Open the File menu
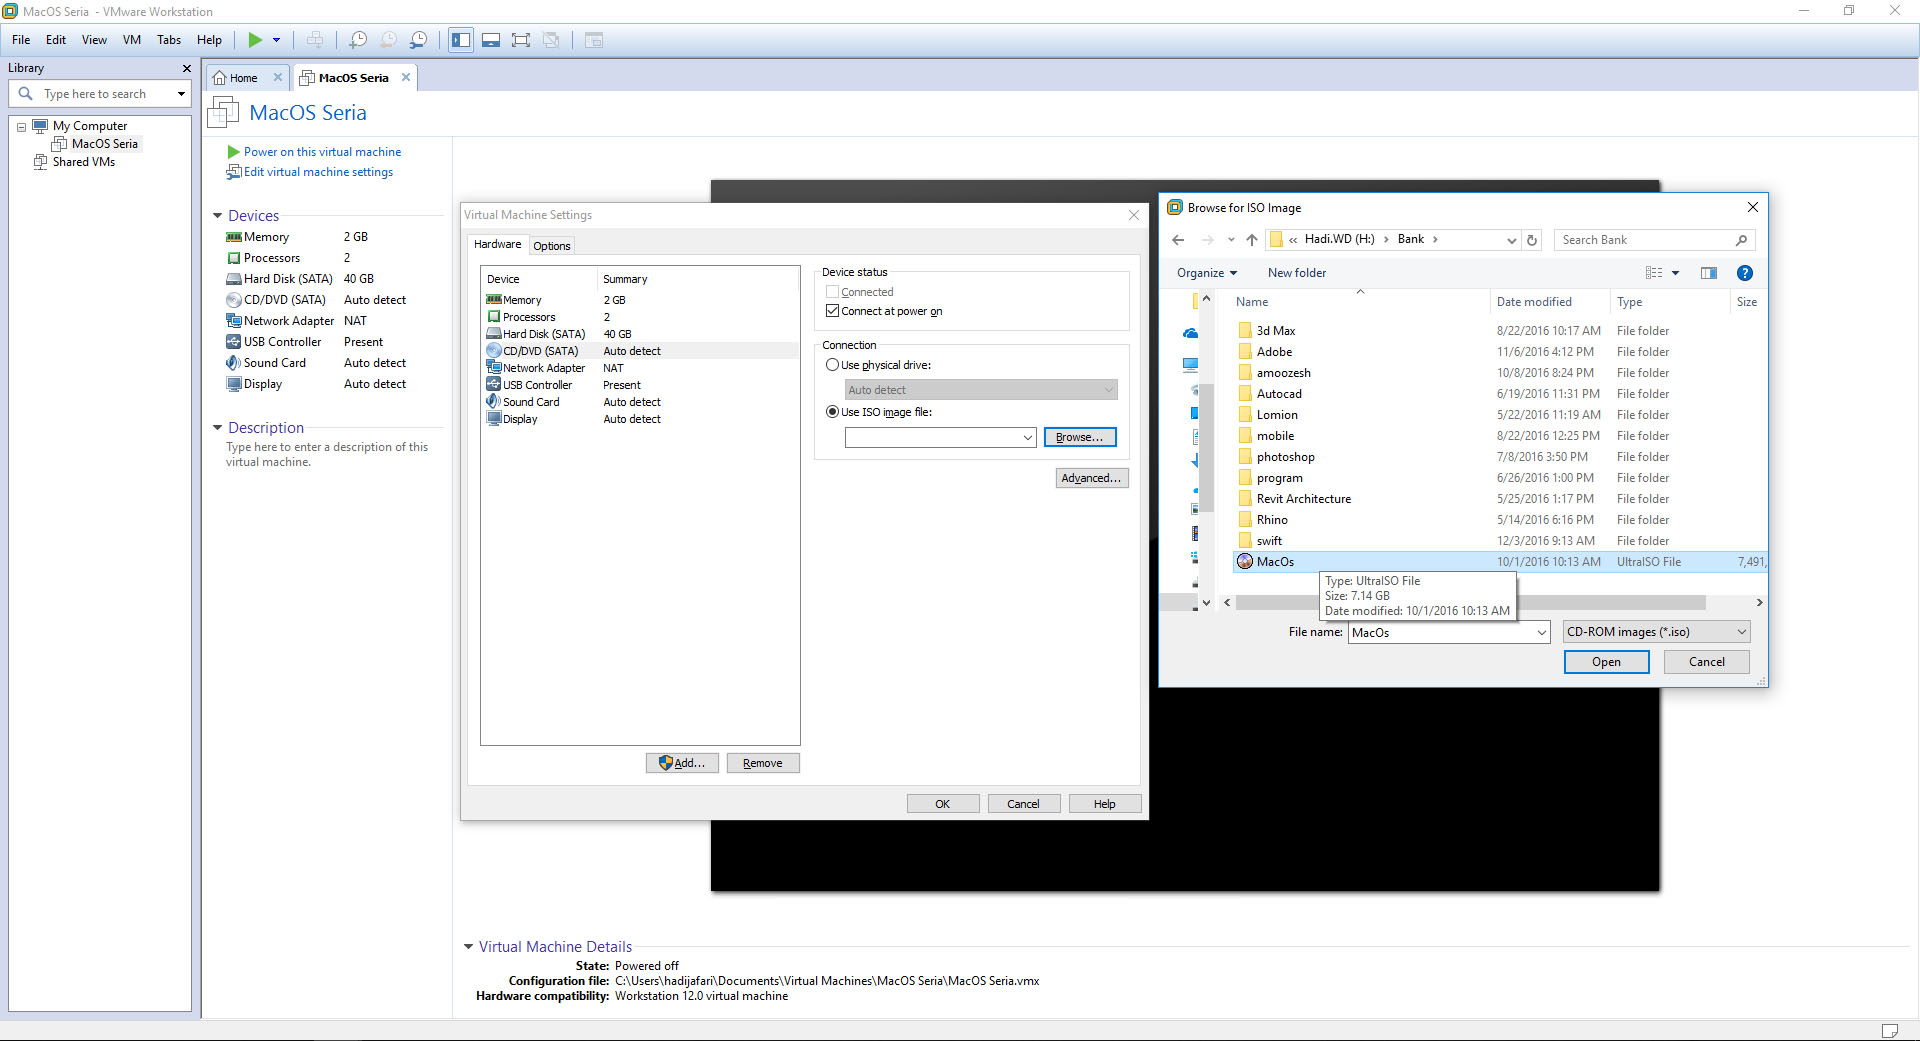Screen dimensions: 1920x1041 21,40
